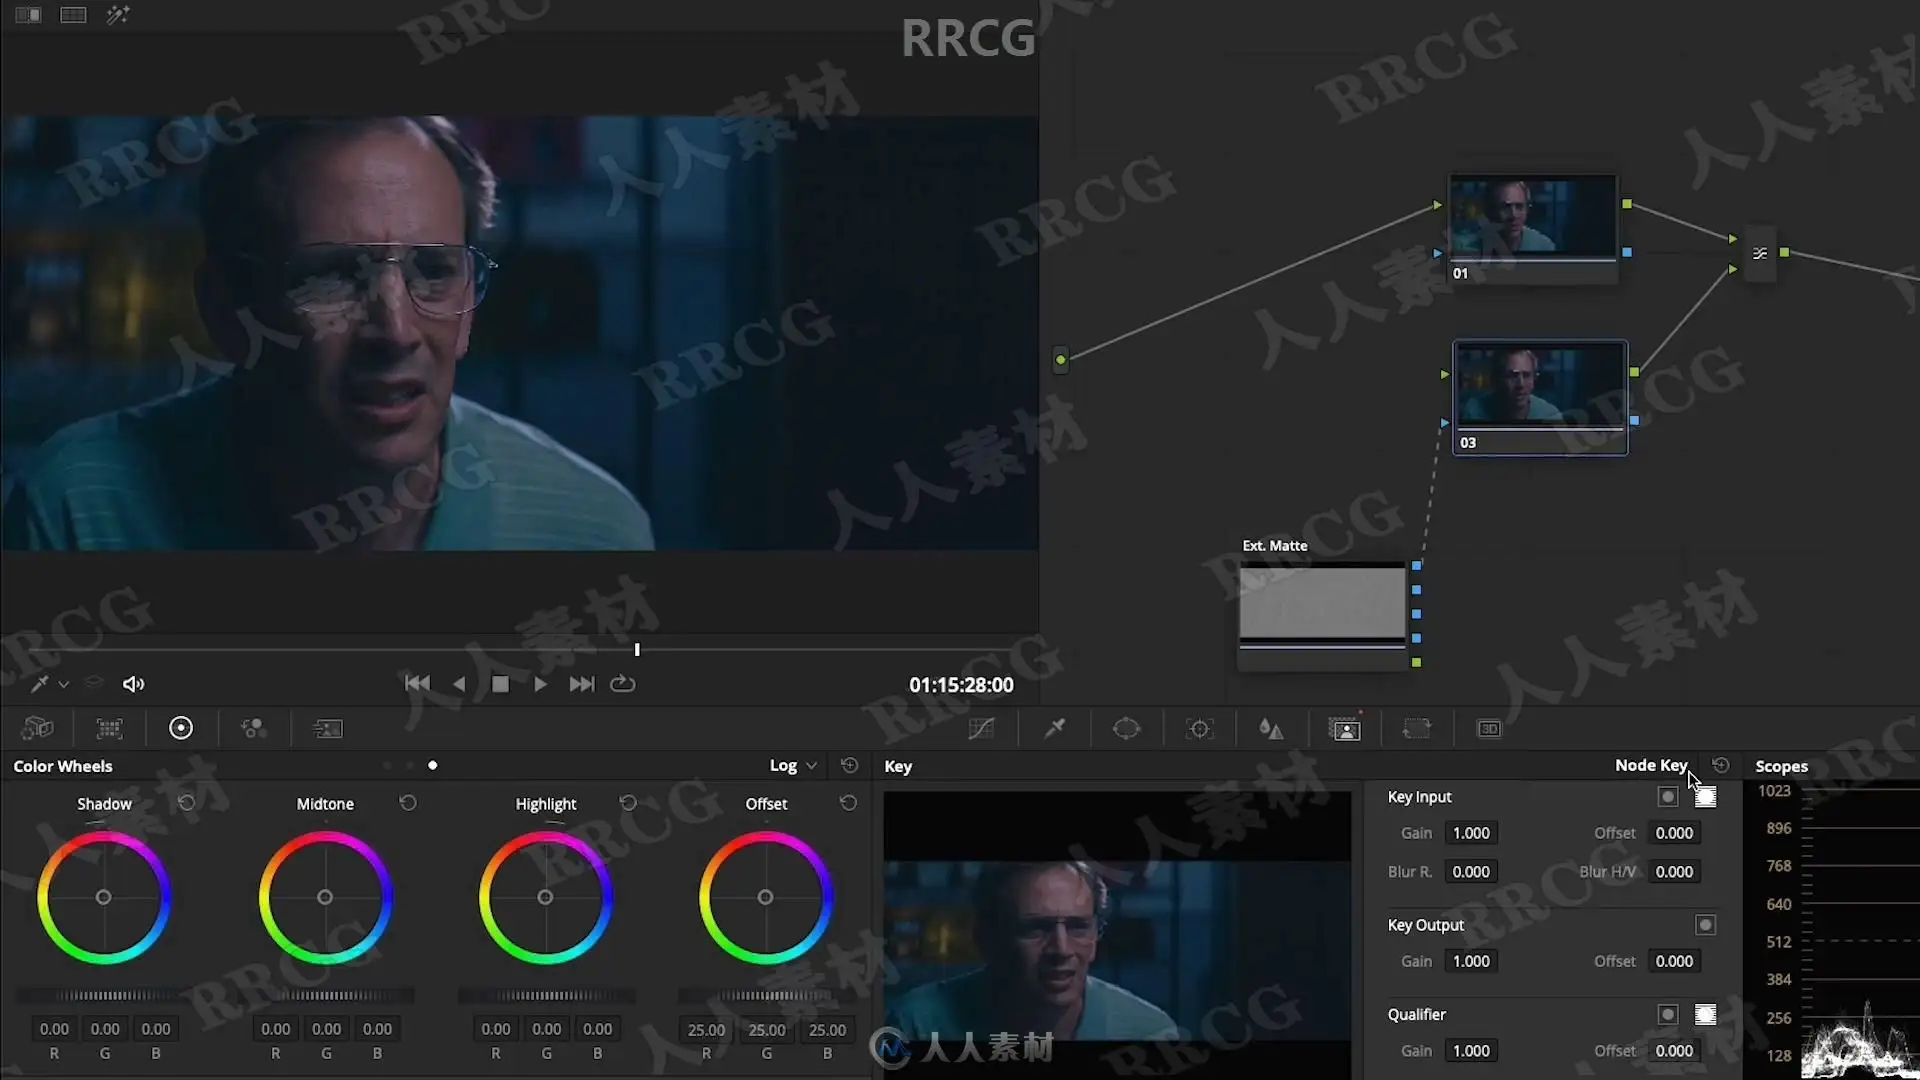Adjust the Offset master slider wheel

767,995
